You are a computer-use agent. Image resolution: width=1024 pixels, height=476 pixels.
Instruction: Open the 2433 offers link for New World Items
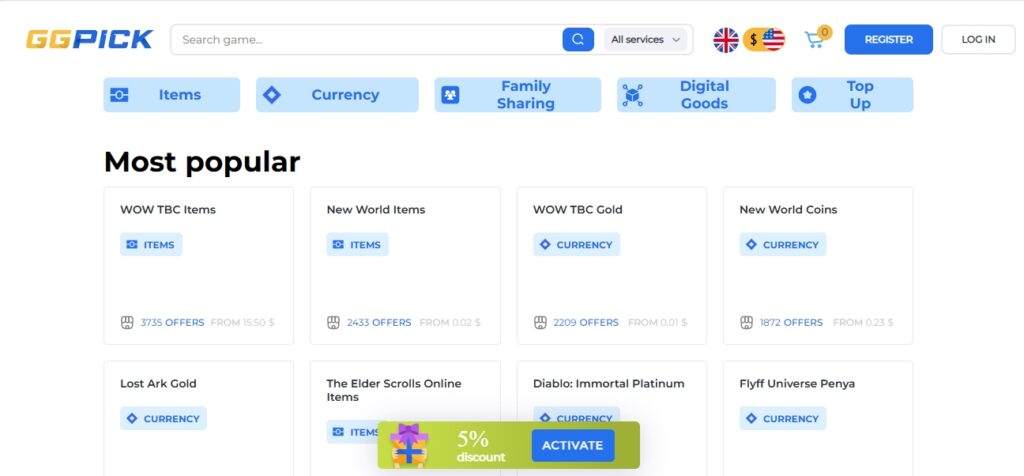coord(379,323)
